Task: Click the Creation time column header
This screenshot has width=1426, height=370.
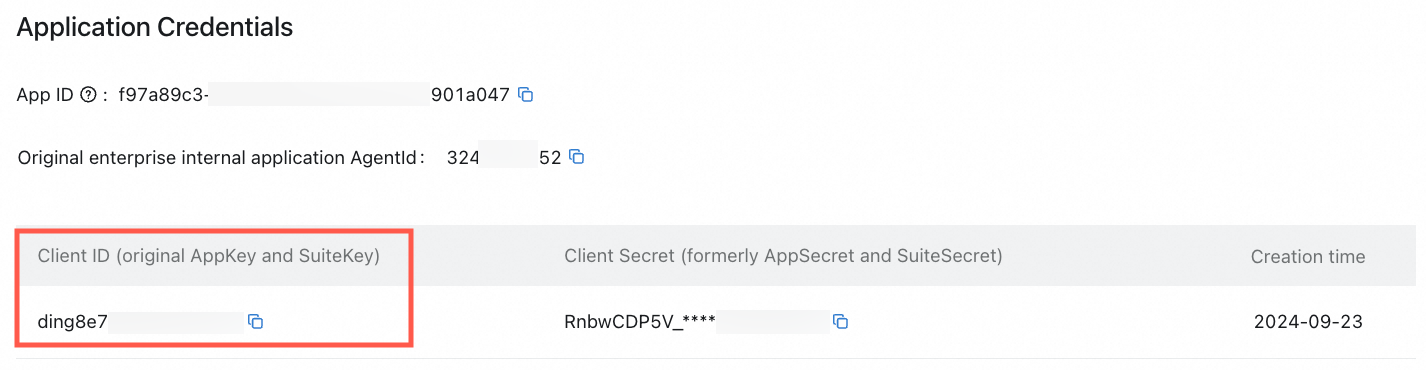Action: [x=1308, y=257]
